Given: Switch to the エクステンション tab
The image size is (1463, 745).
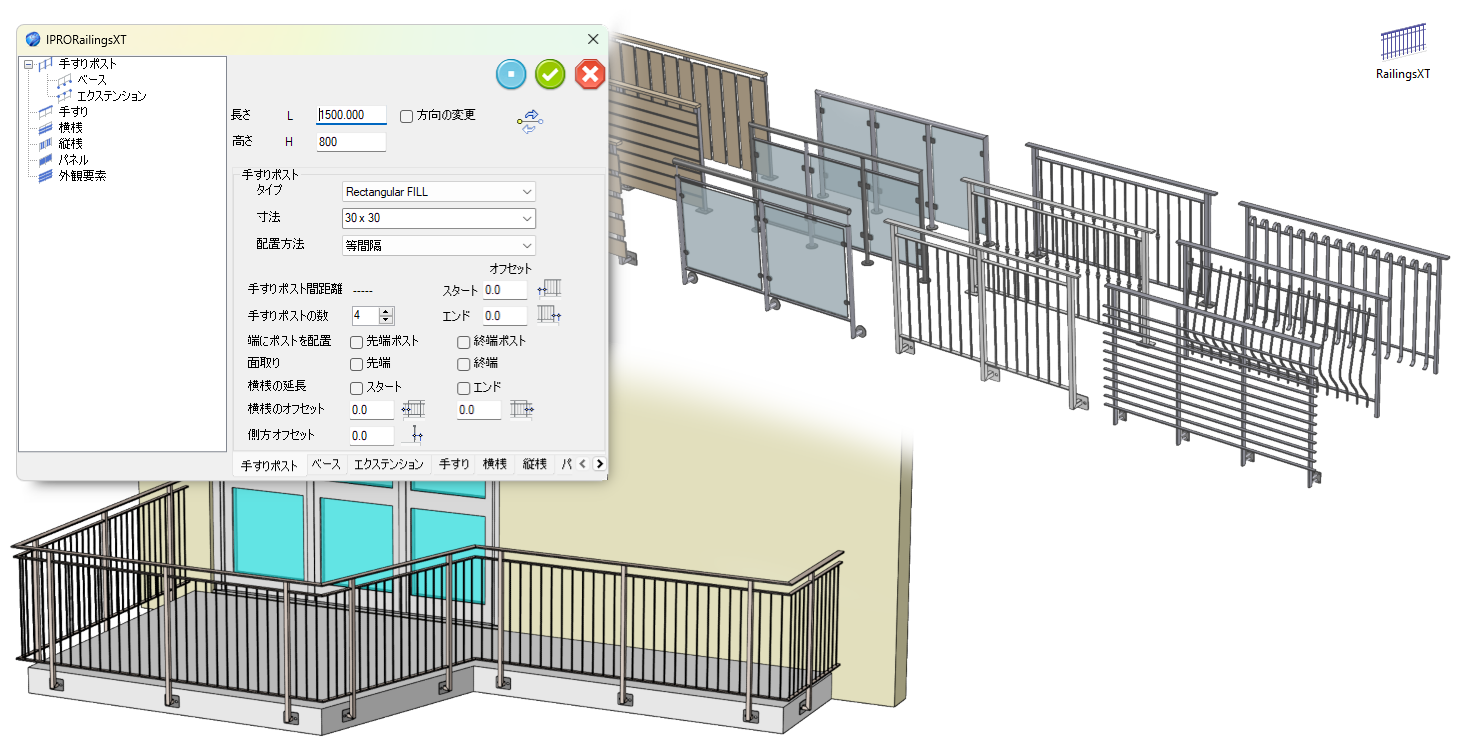Looking at the screenshot, I should [389, 464].
